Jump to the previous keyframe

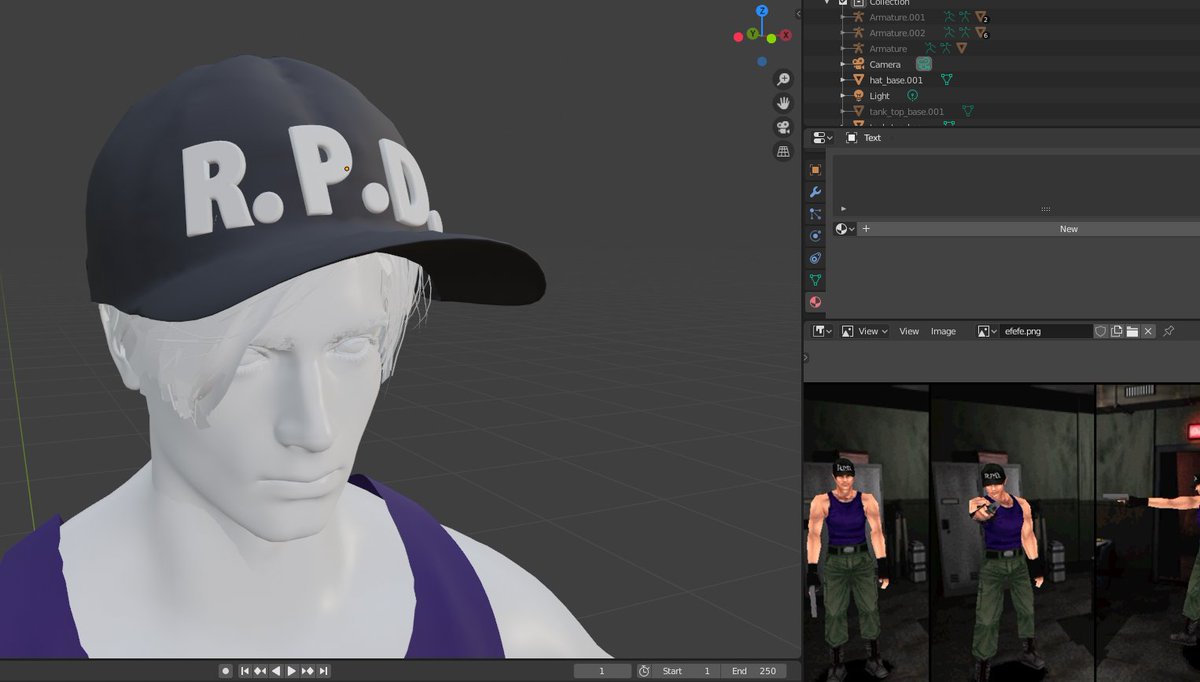[x=260, y=671]
